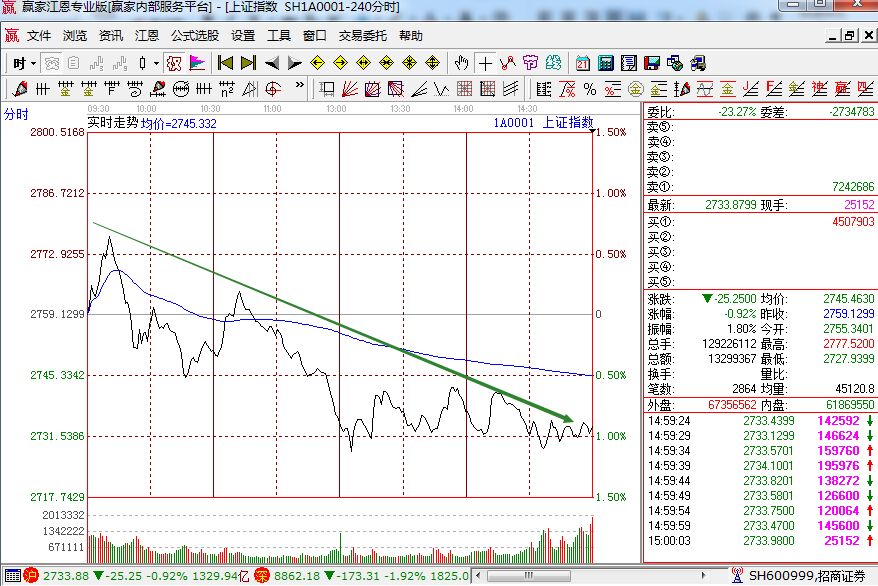Click the black right-arrow next icon

295,63
